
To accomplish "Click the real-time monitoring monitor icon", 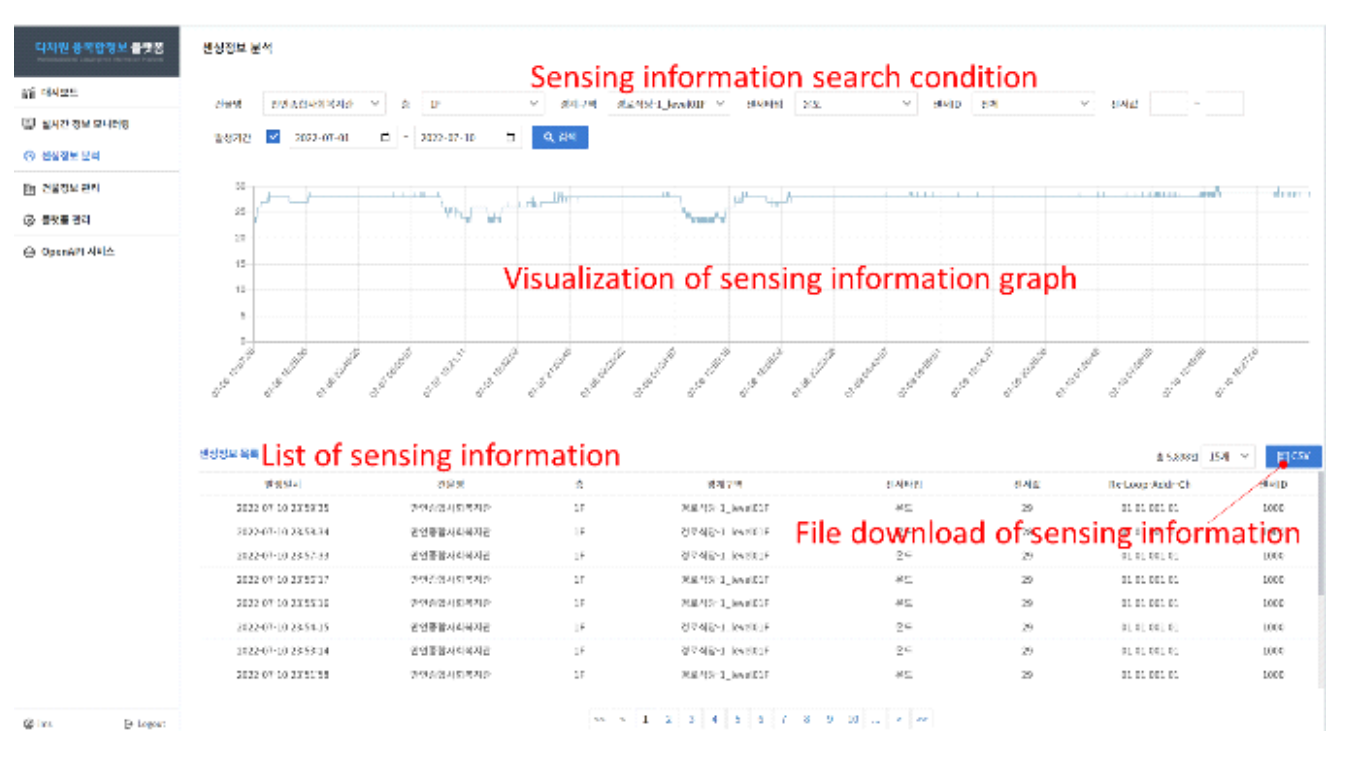I will tap(28, 125).
